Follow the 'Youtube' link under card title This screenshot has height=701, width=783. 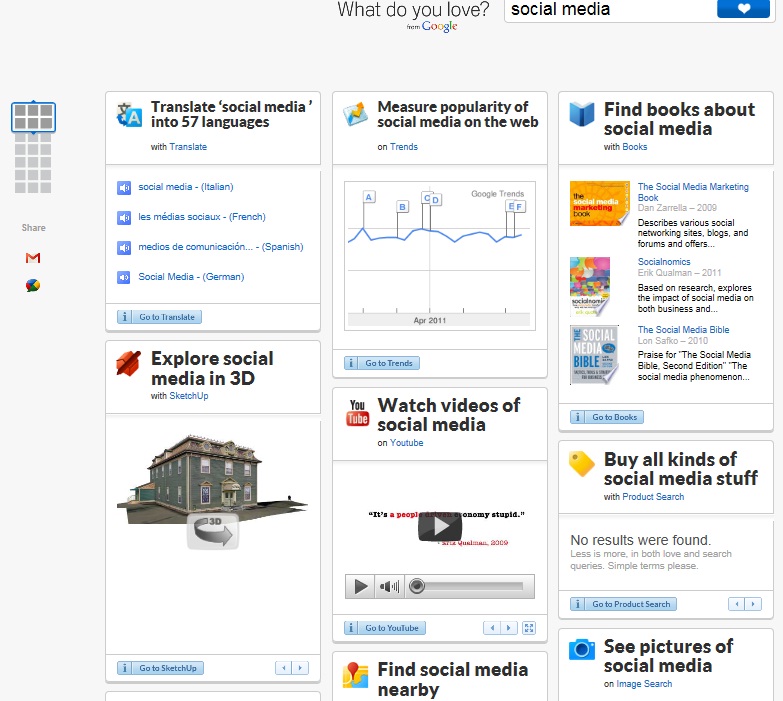(406, 442)
